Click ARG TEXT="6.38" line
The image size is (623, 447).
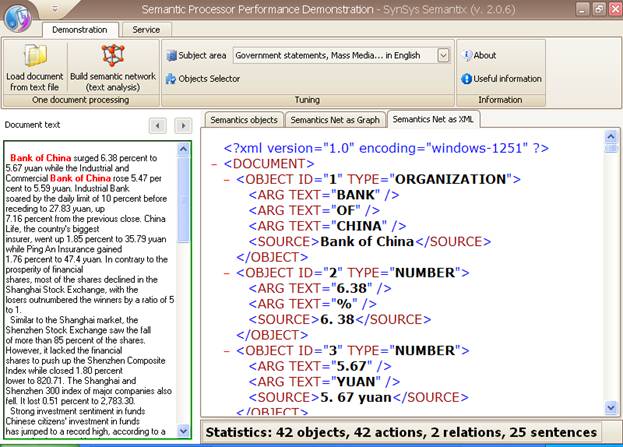pyautogui.click(x=320, y=288)
